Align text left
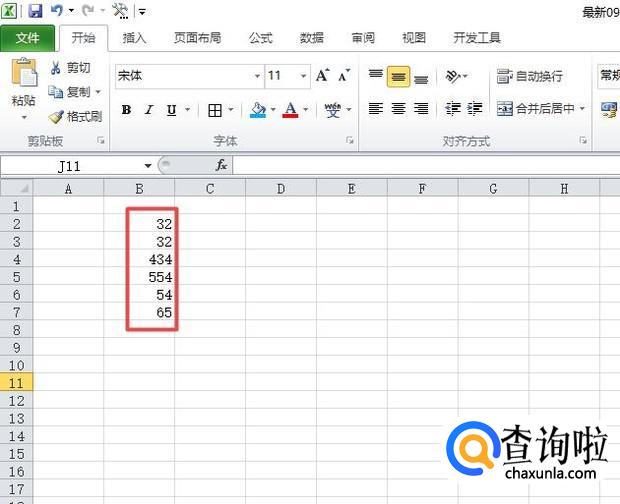Viewport: 620px width, 504px height. click(376, 108)
